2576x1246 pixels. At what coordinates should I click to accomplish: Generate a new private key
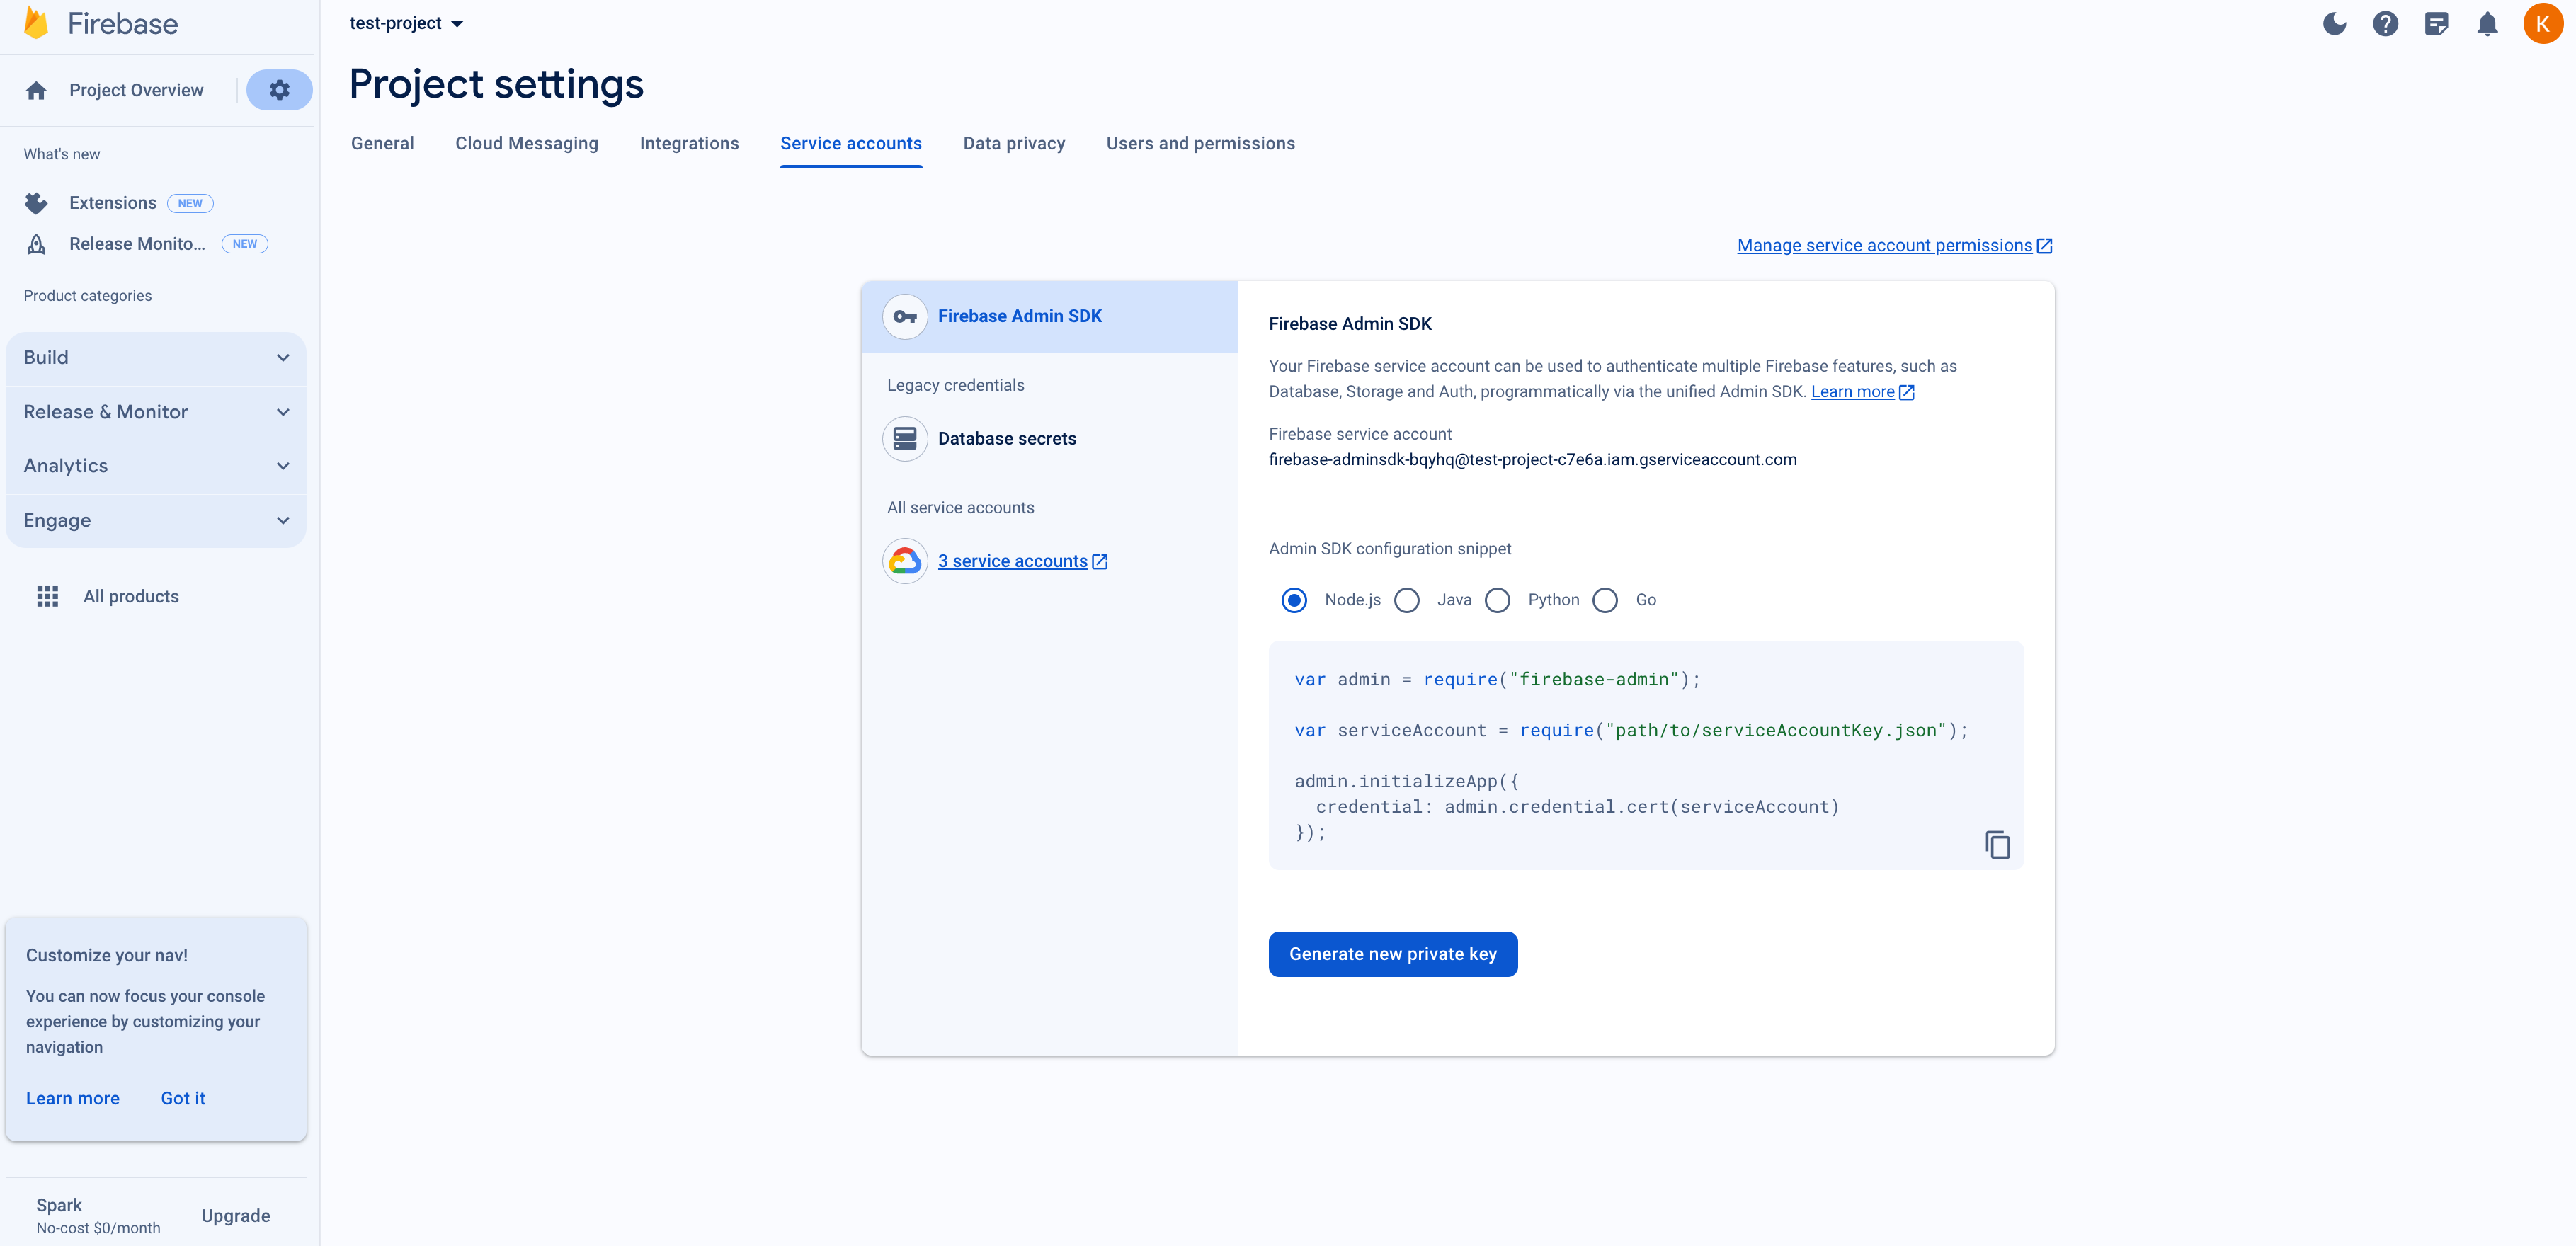[1393, 953]
